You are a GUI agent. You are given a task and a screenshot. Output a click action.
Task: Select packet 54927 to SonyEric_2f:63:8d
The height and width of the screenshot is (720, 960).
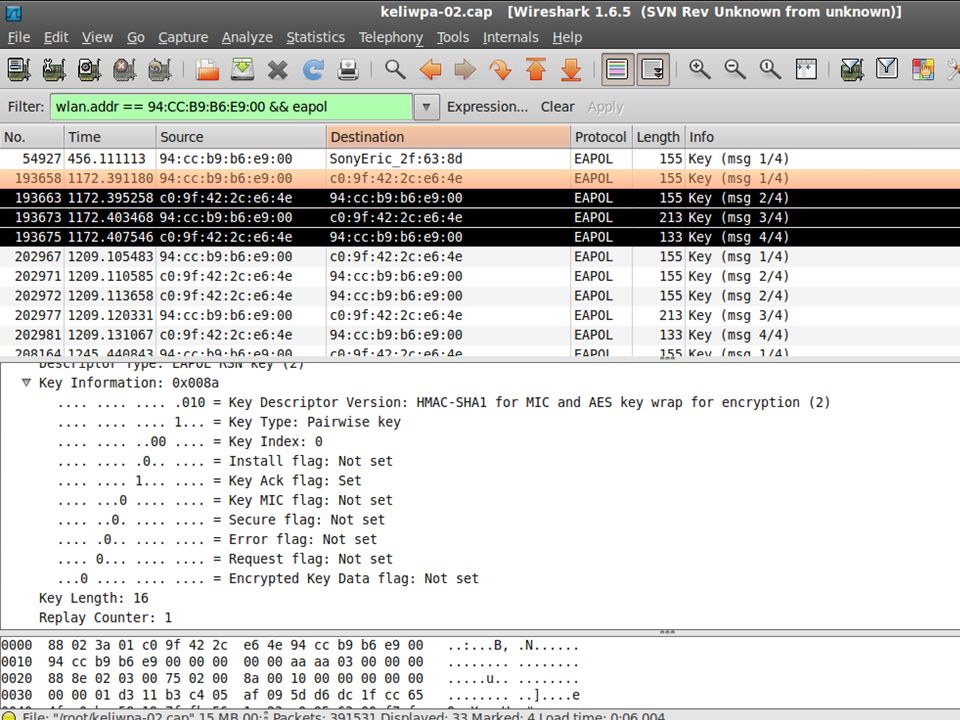pyautogui.click(x=480, y=159)
